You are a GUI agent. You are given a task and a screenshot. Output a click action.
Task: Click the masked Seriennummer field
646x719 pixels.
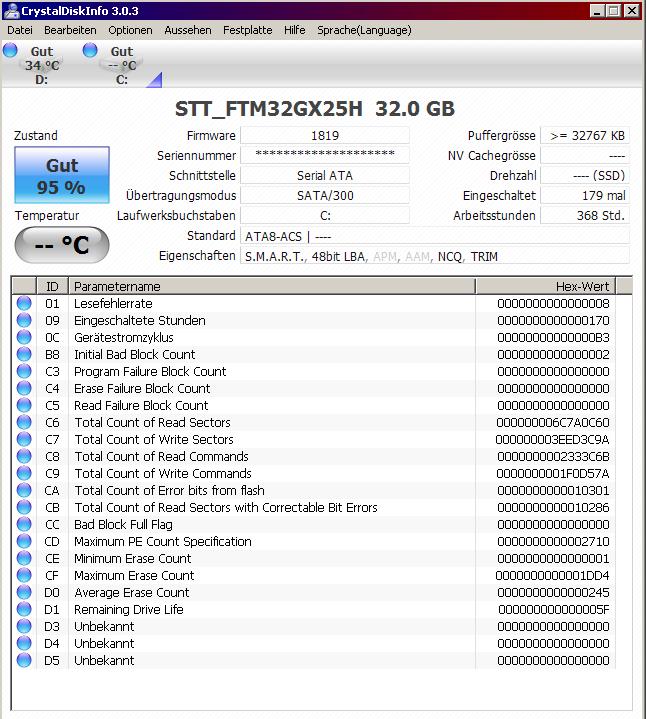tap(325, 155)
